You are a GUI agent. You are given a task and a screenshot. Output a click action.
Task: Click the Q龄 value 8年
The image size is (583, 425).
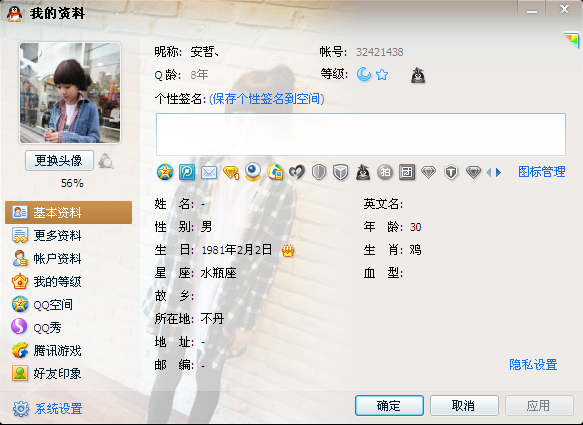point(199,75)
